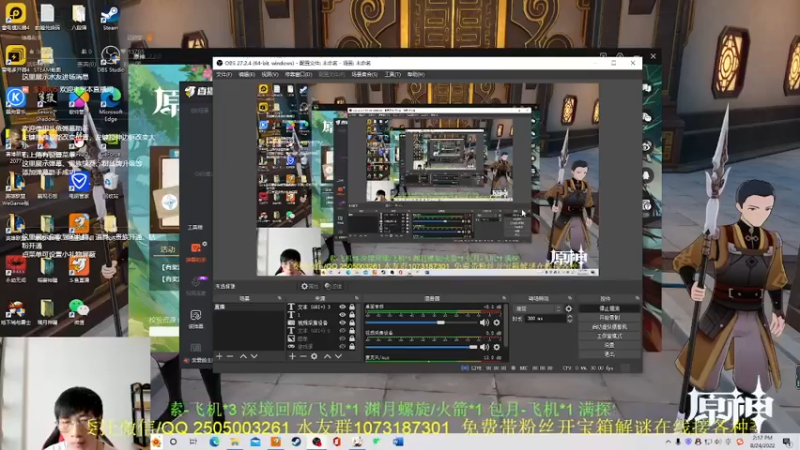Move scene up with the up arrow

pos(243,356)
